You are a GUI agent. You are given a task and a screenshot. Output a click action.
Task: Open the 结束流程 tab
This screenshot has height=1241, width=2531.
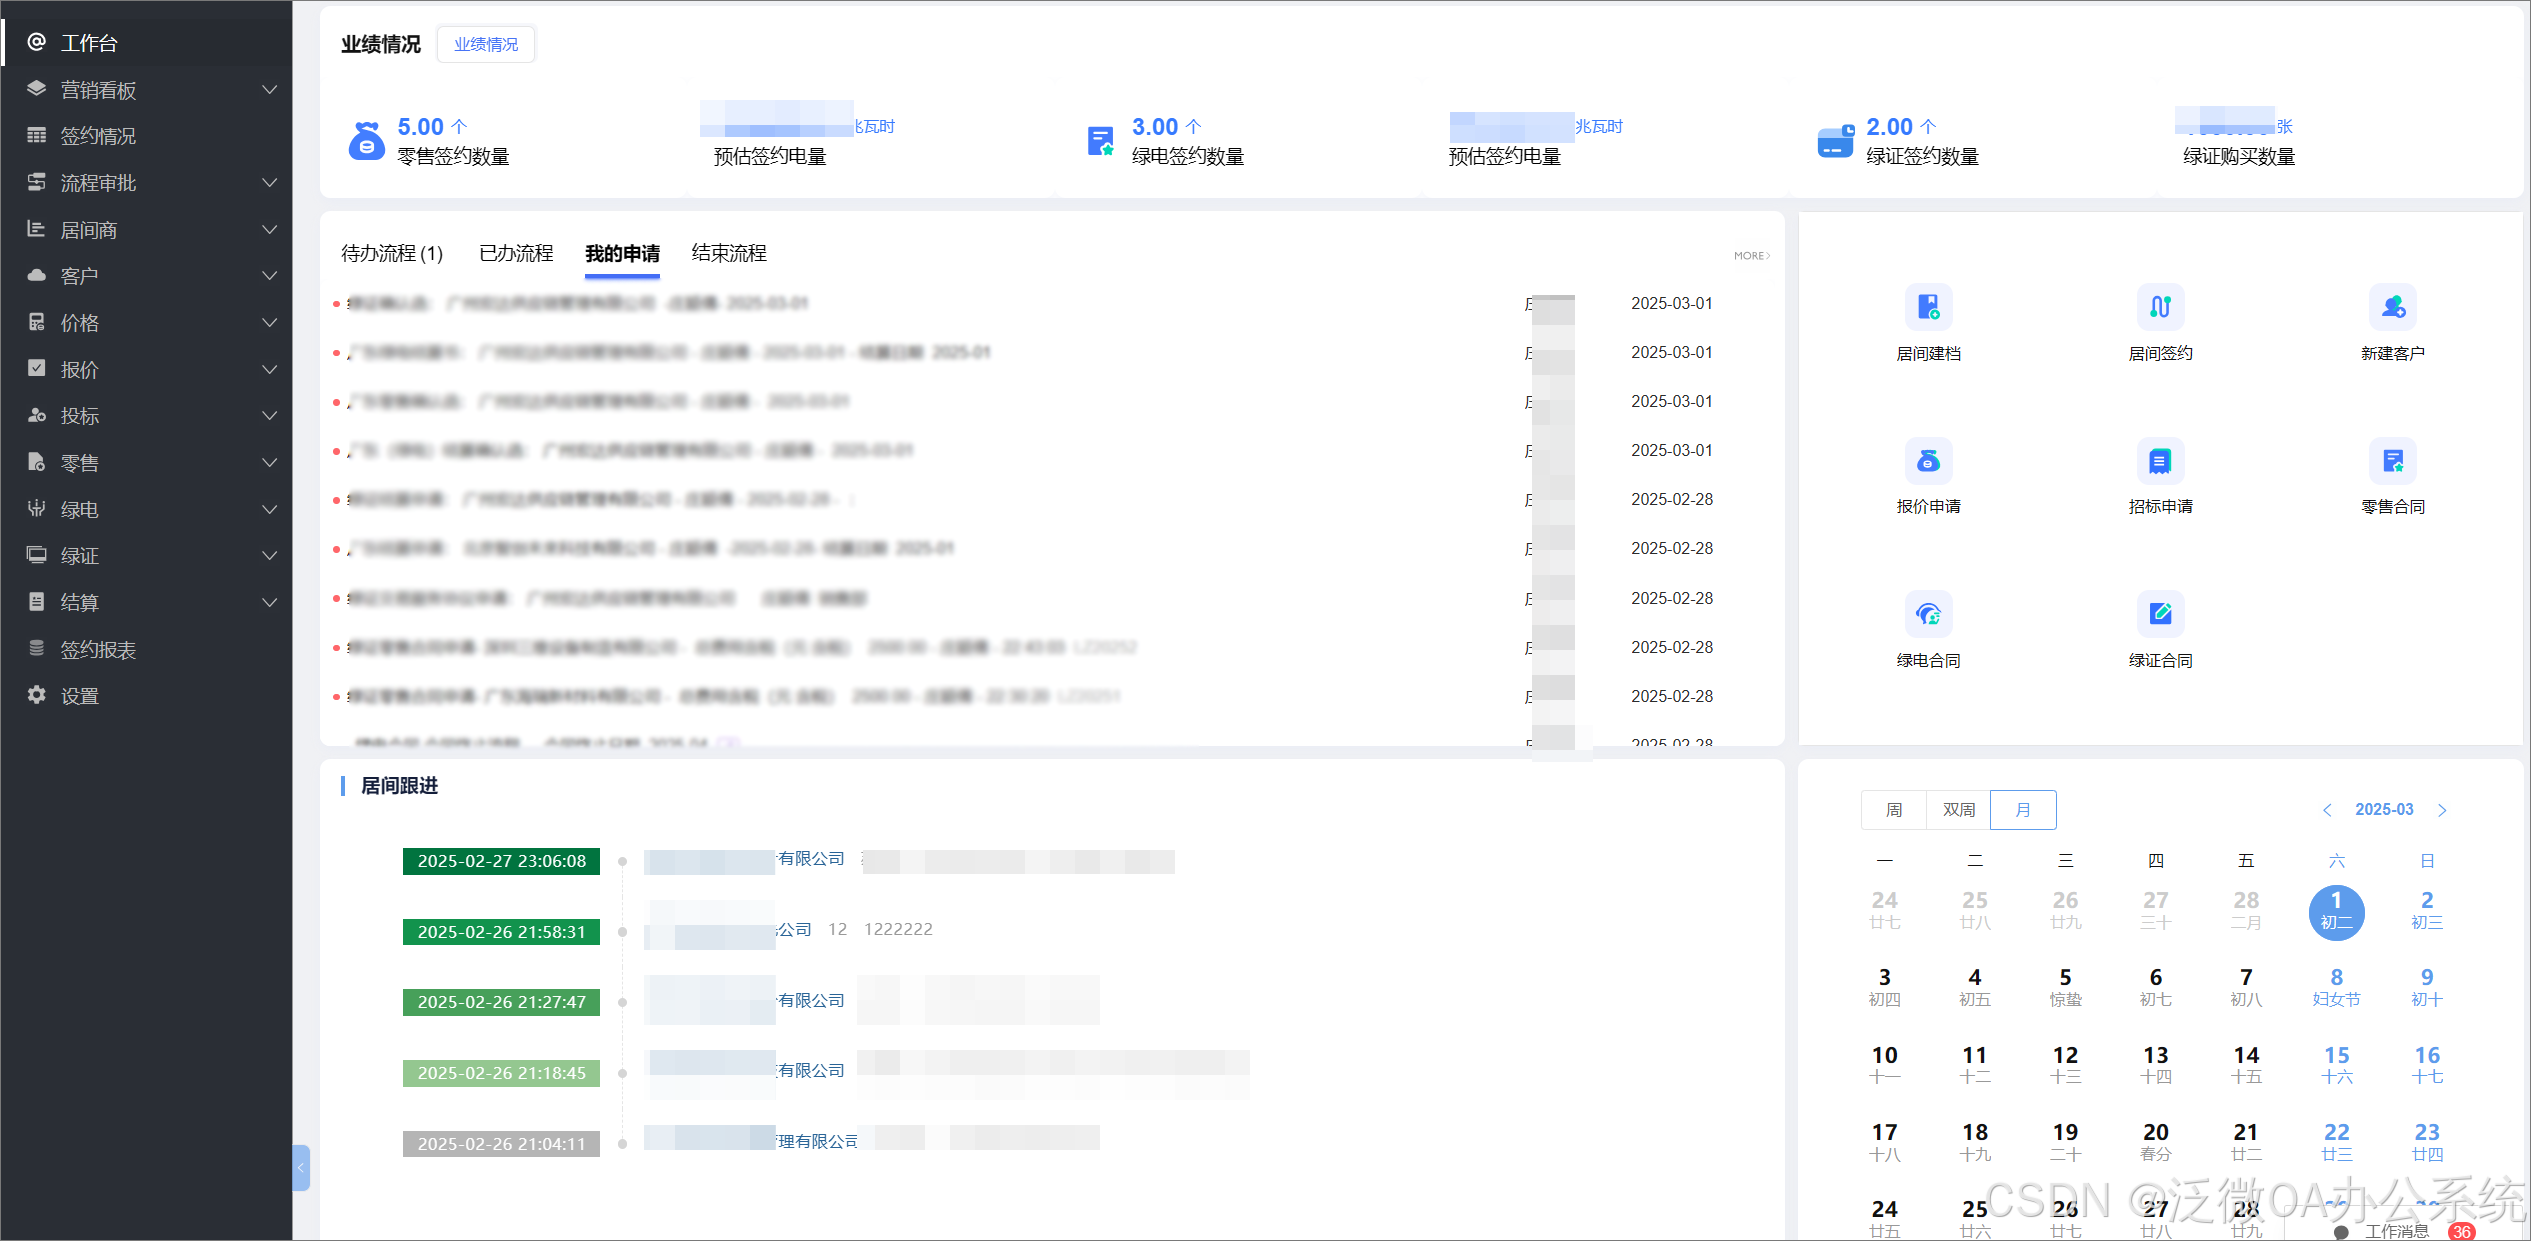pyautogui.click(x=728, y=253)
